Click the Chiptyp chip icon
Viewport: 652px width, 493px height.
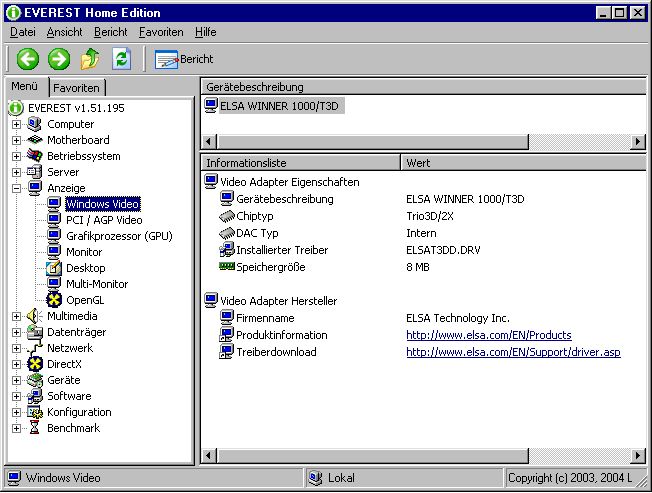point(227,216)
